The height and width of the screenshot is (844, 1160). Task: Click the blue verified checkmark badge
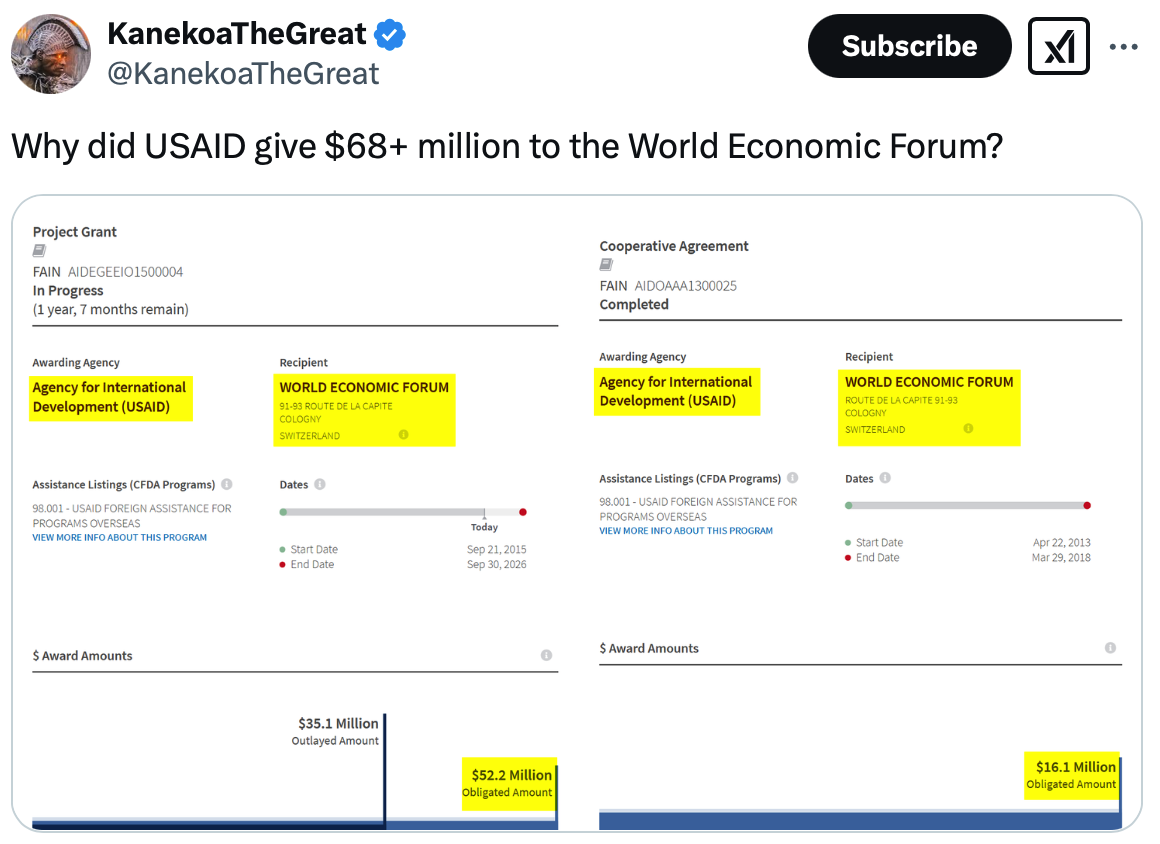click(x=390, y=35)
